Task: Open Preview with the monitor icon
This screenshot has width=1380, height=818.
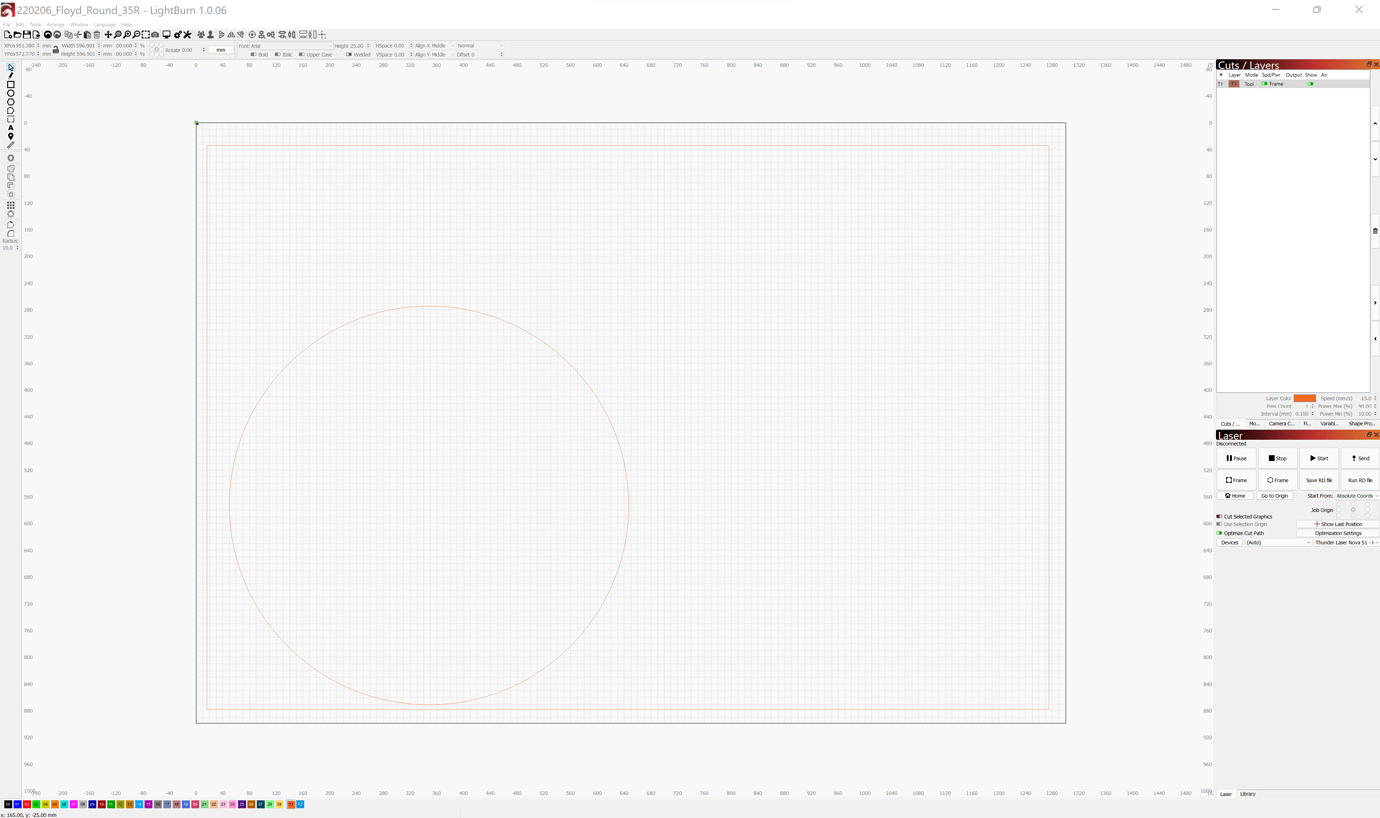Action: (167, 35)
